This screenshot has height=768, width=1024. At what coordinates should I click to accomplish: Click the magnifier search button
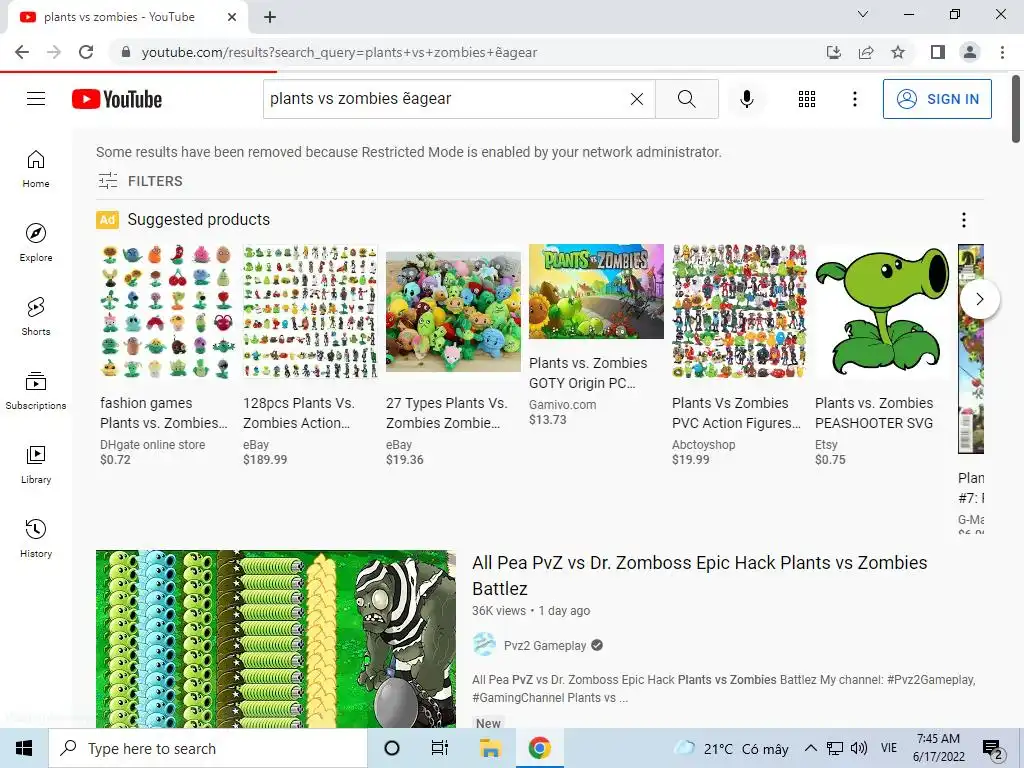686,99
